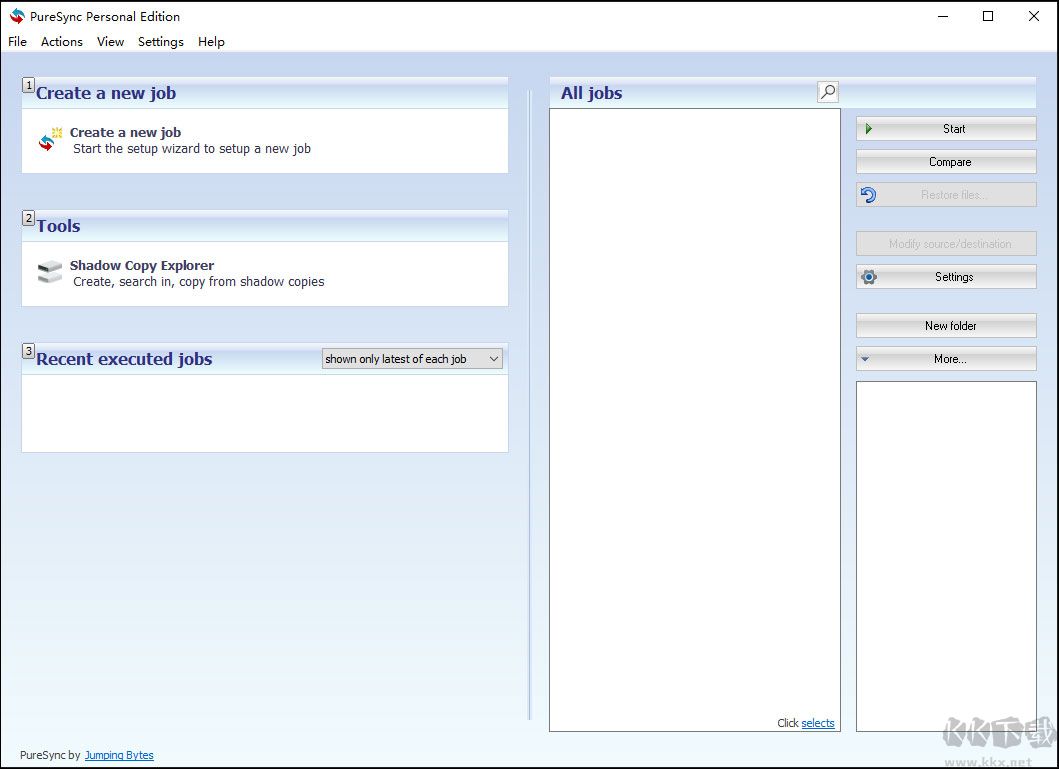Click the blue restore arrow icon
This screenshot has width=1059, height=769.
click(x=869, y=195)
